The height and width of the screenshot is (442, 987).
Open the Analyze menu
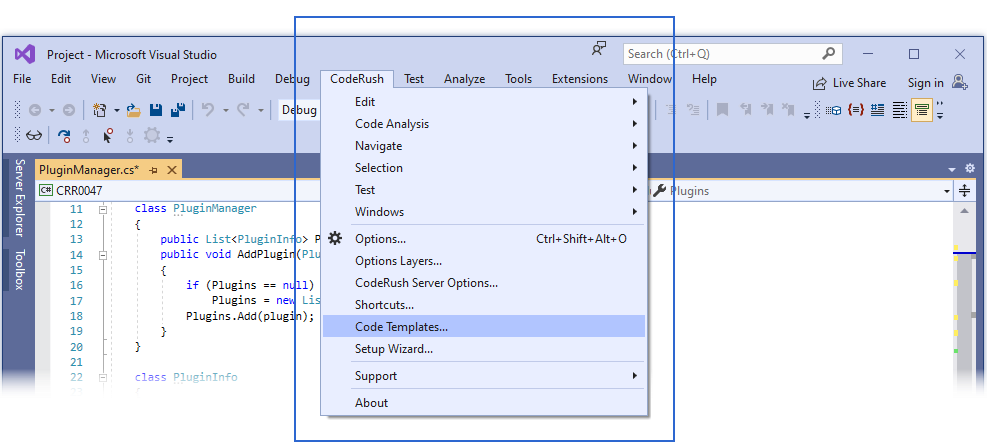[465, 79]
